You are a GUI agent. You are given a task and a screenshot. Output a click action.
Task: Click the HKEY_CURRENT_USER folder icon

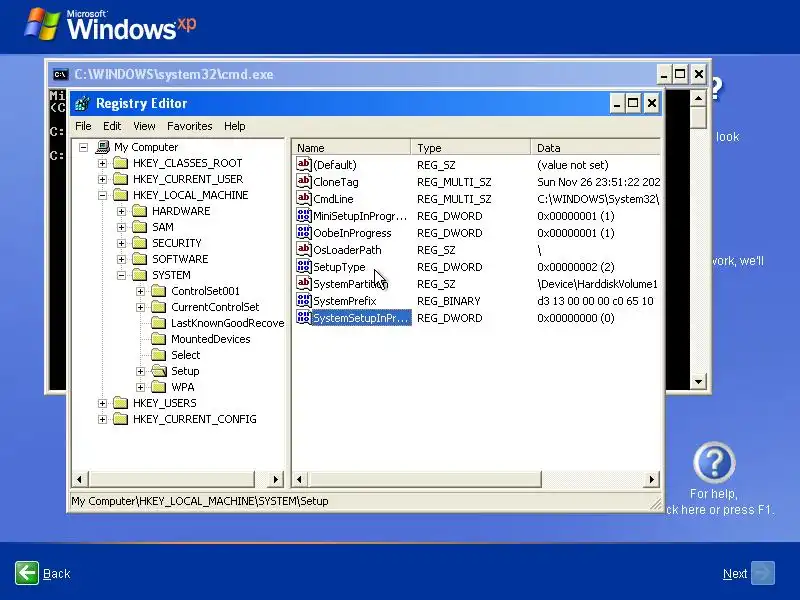click(x=120, y=179)
